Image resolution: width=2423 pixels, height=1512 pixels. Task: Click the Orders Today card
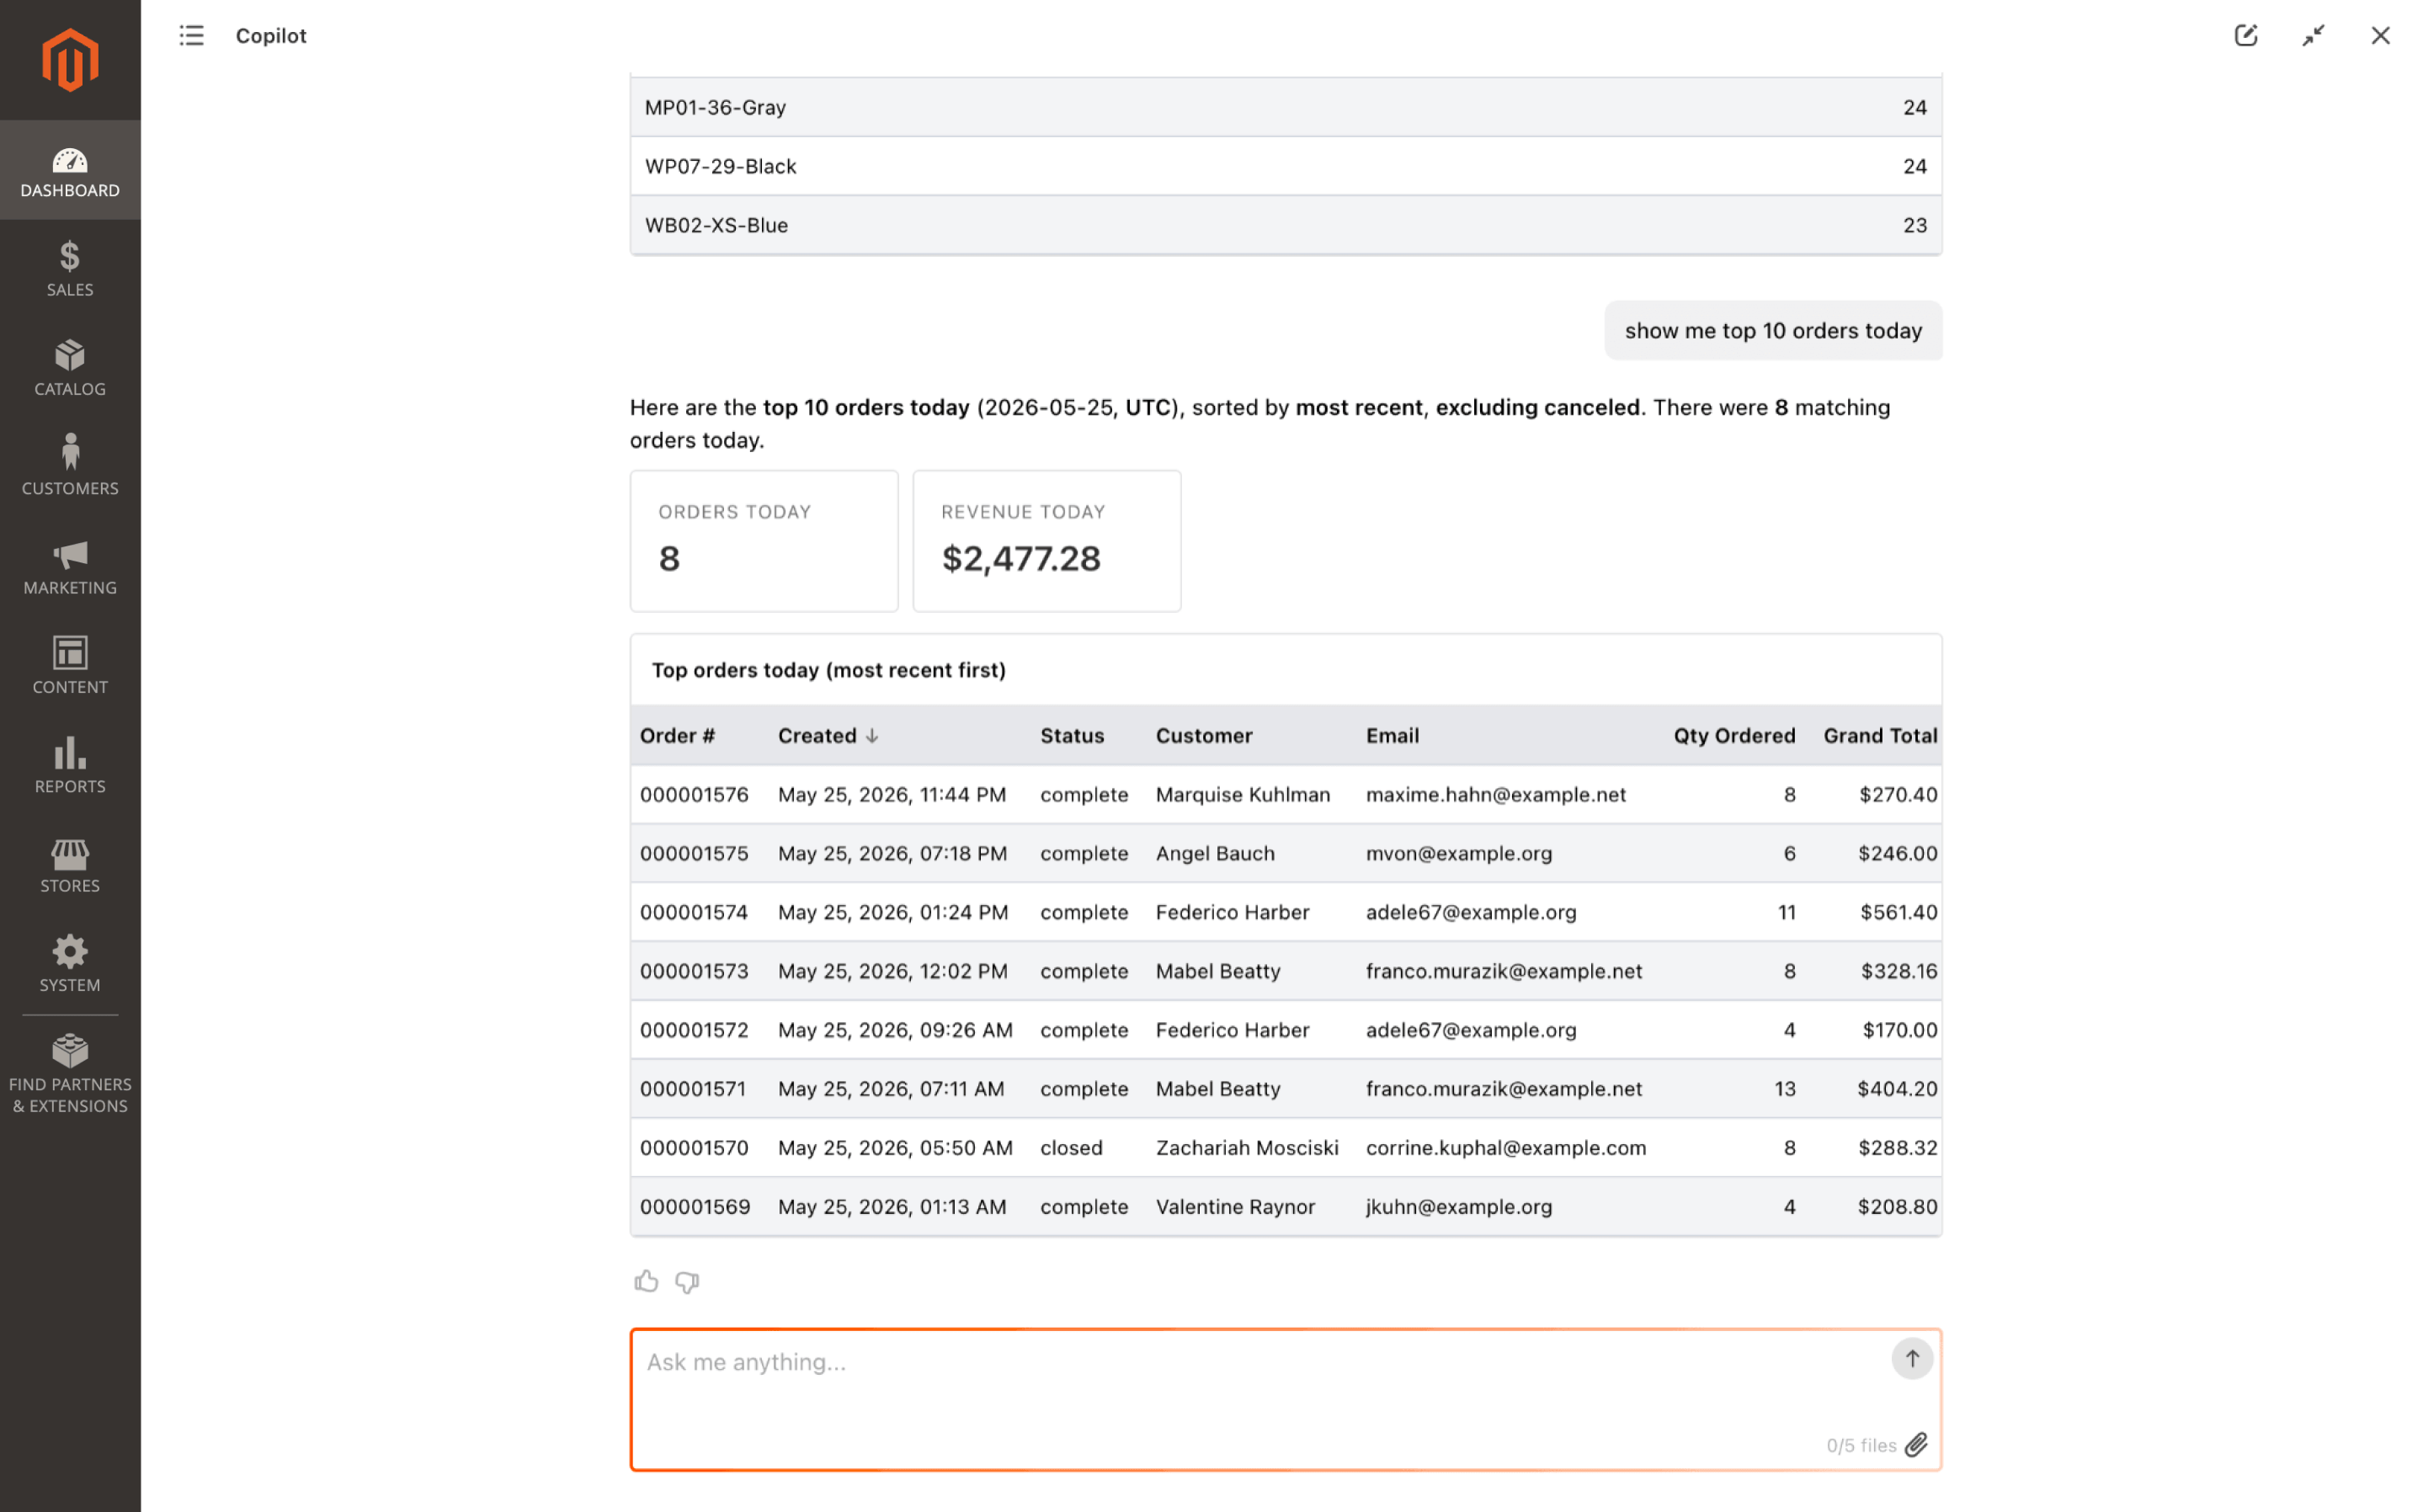click(x=764, y=541)
